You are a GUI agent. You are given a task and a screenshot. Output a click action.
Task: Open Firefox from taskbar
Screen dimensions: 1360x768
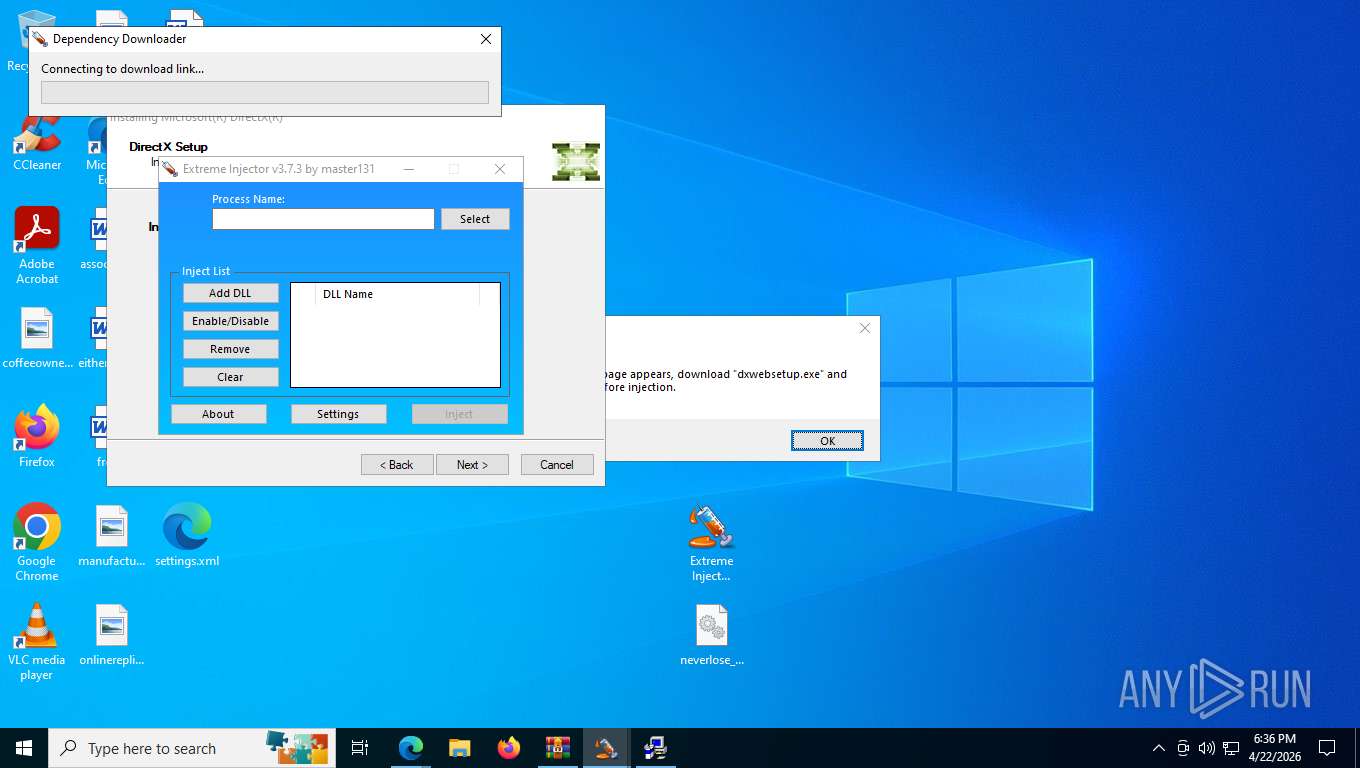(509, 748)
